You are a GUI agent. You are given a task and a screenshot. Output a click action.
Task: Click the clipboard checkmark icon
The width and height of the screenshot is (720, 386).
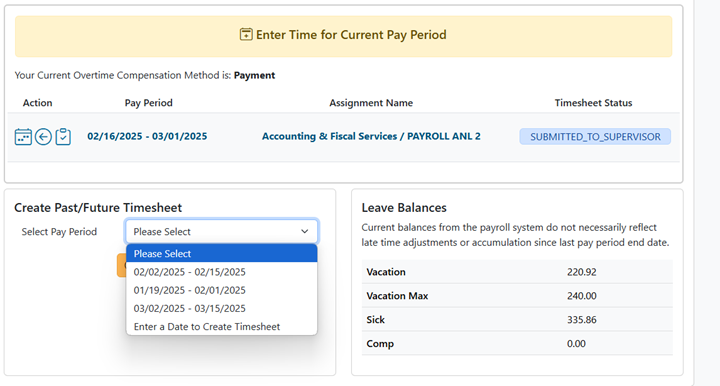tap(63, 137)
